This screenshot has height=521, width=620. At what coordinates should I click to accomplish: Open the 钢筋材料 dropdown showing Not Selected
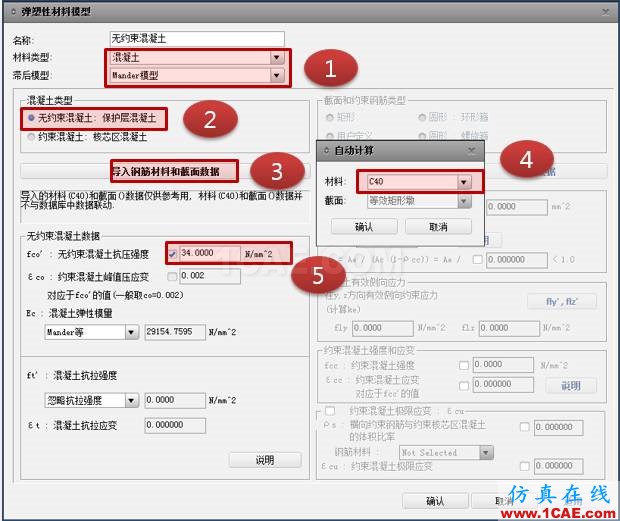point(446,453)
